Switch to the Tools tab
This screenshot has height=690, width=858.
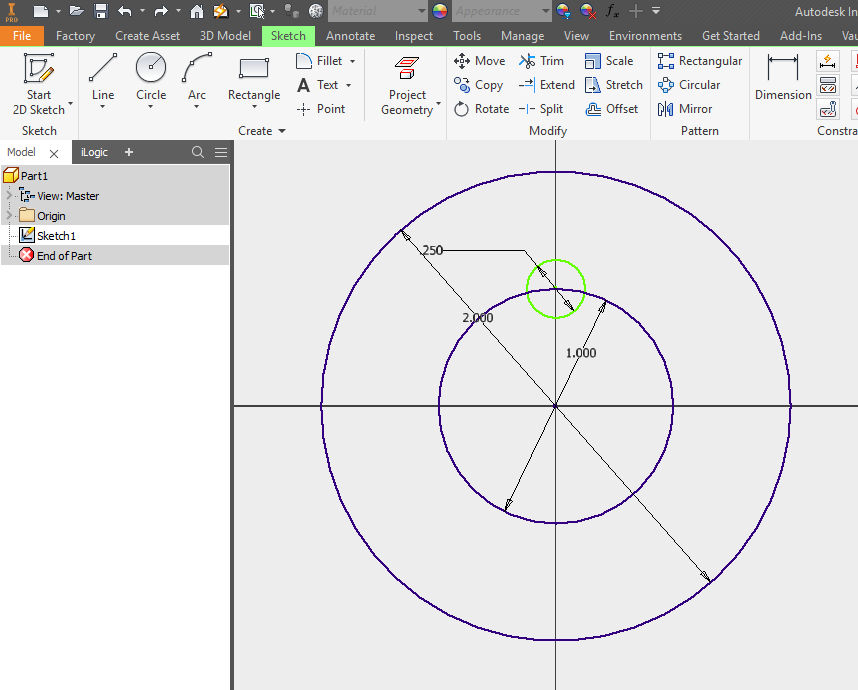467,36
